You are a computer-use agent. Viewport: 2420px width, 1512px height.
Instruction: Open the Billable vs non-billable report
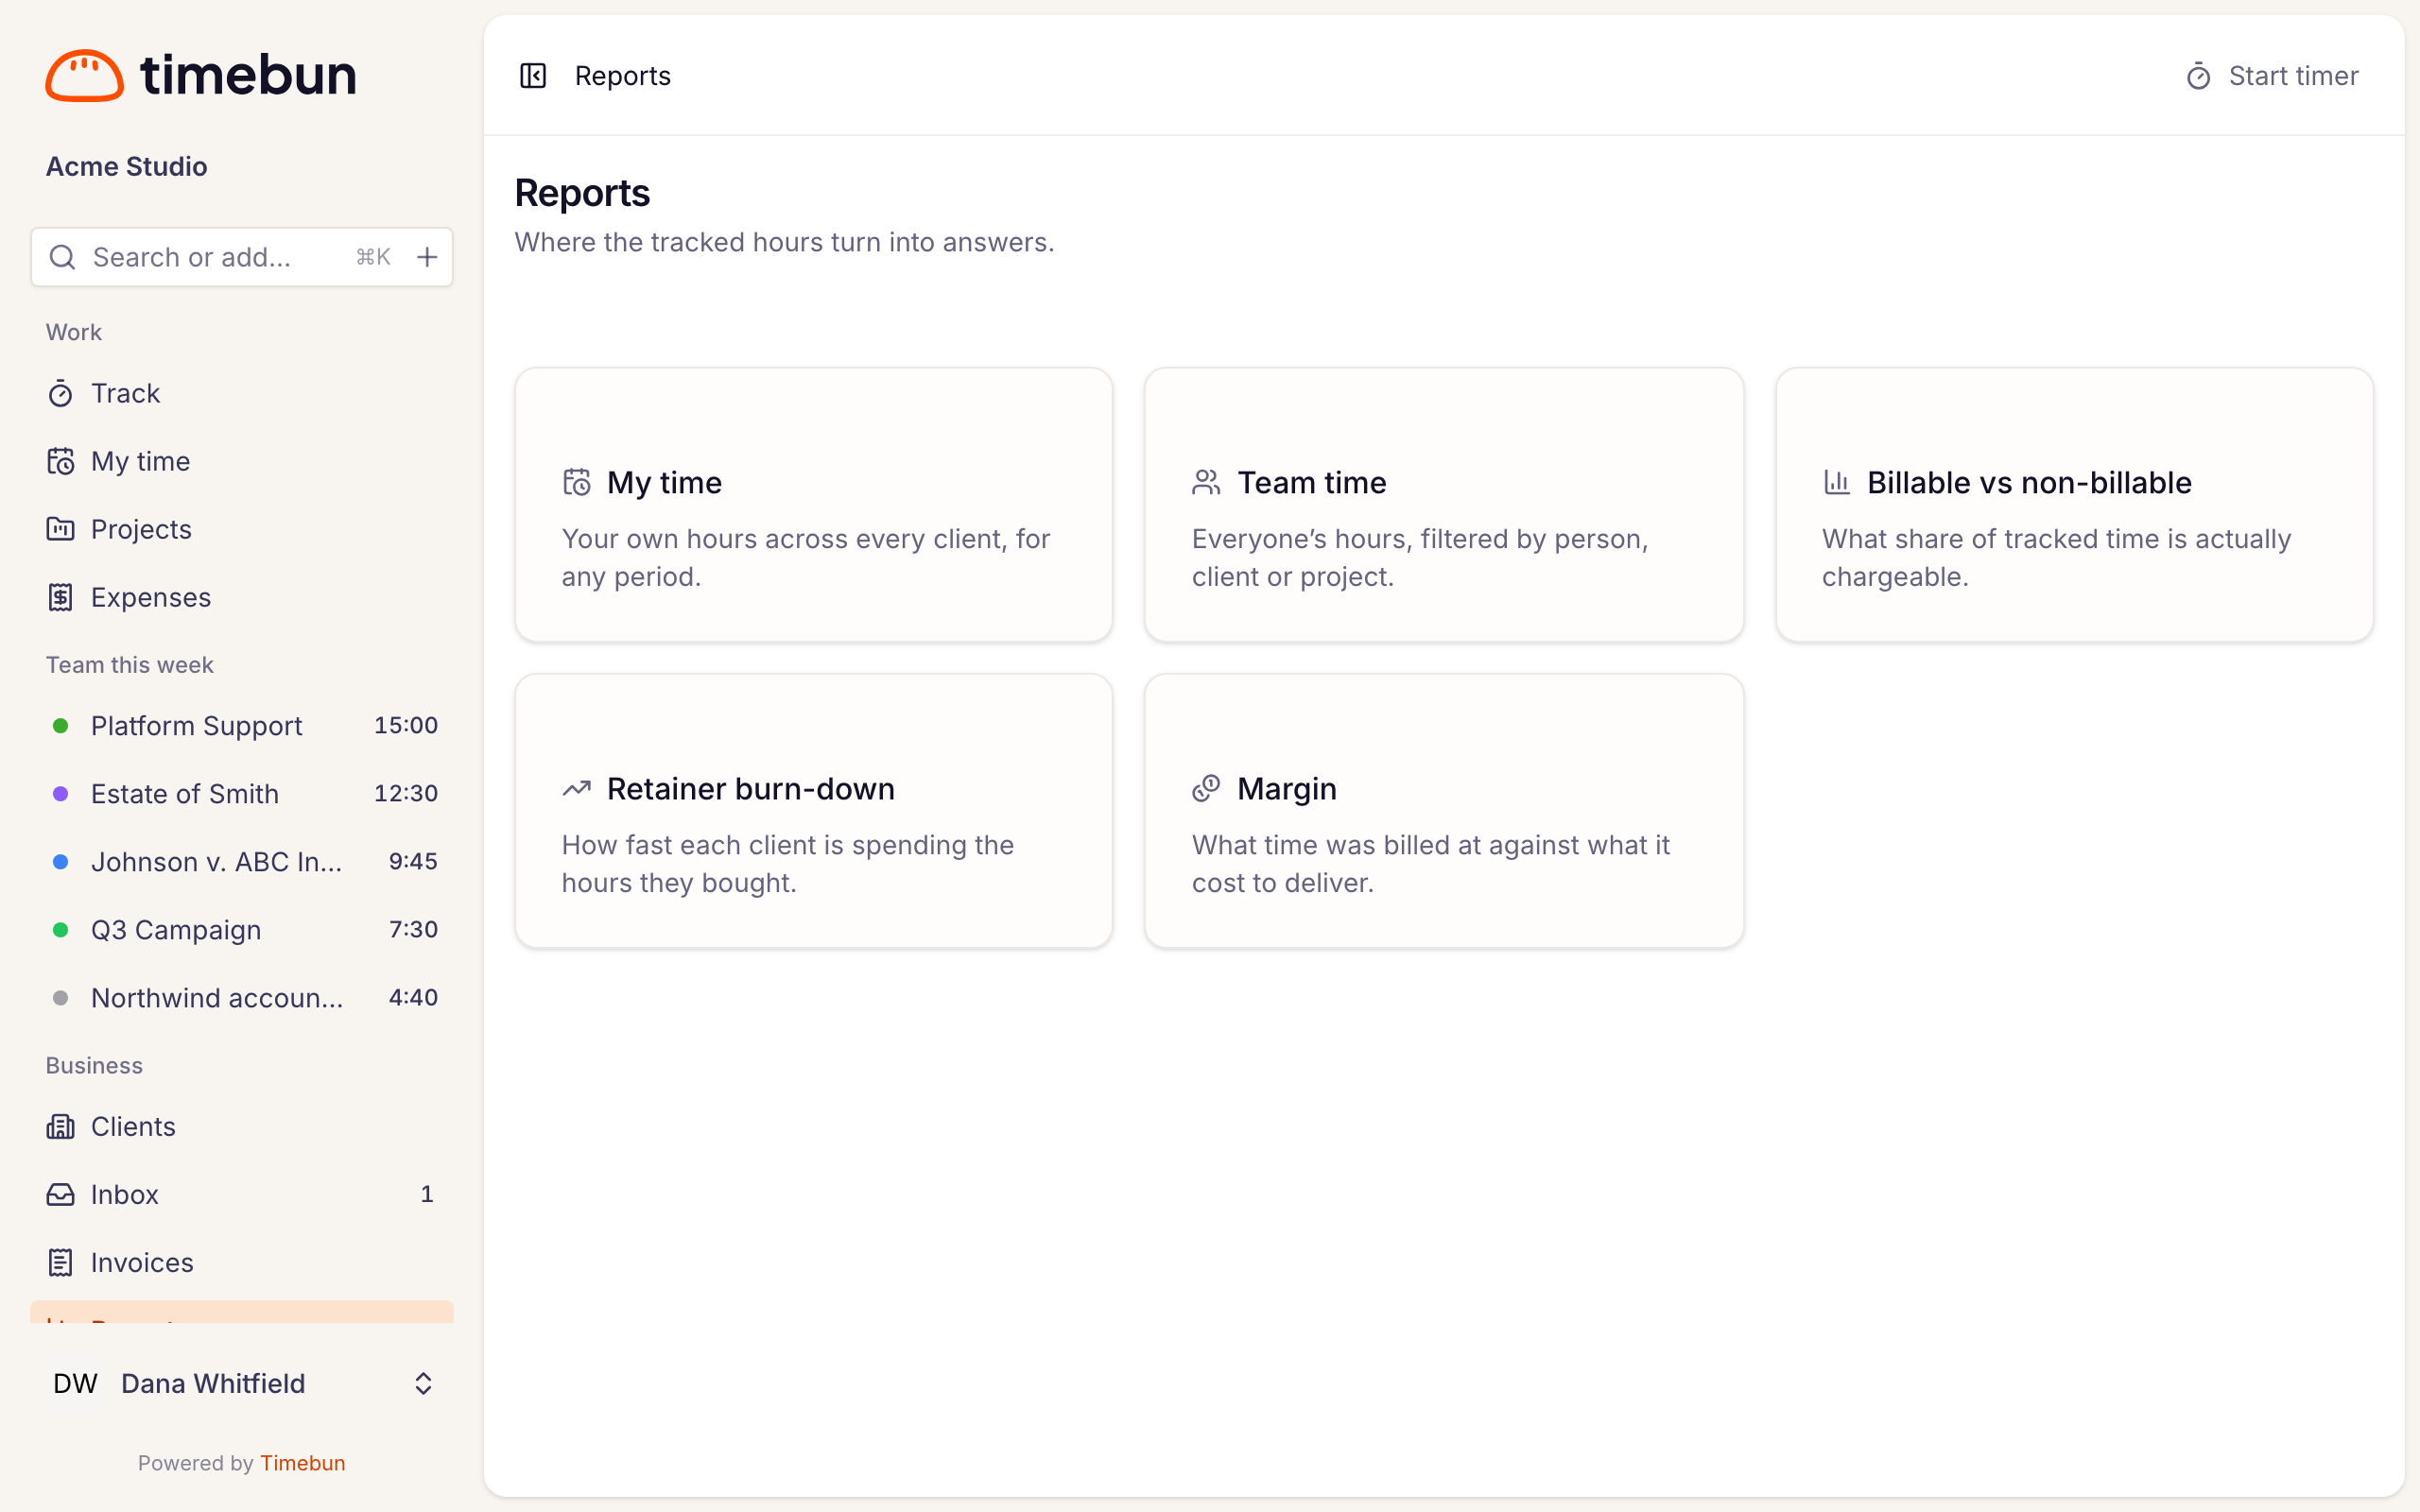tap(2074, 505)
